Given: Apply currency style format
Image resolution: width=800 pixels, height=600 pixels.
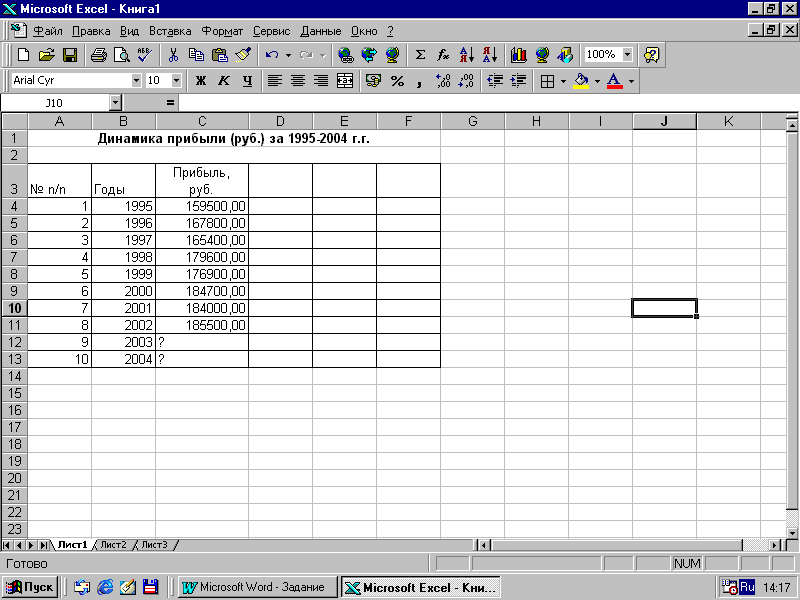Looking at the screenshot, I should [x=373, y=81].
